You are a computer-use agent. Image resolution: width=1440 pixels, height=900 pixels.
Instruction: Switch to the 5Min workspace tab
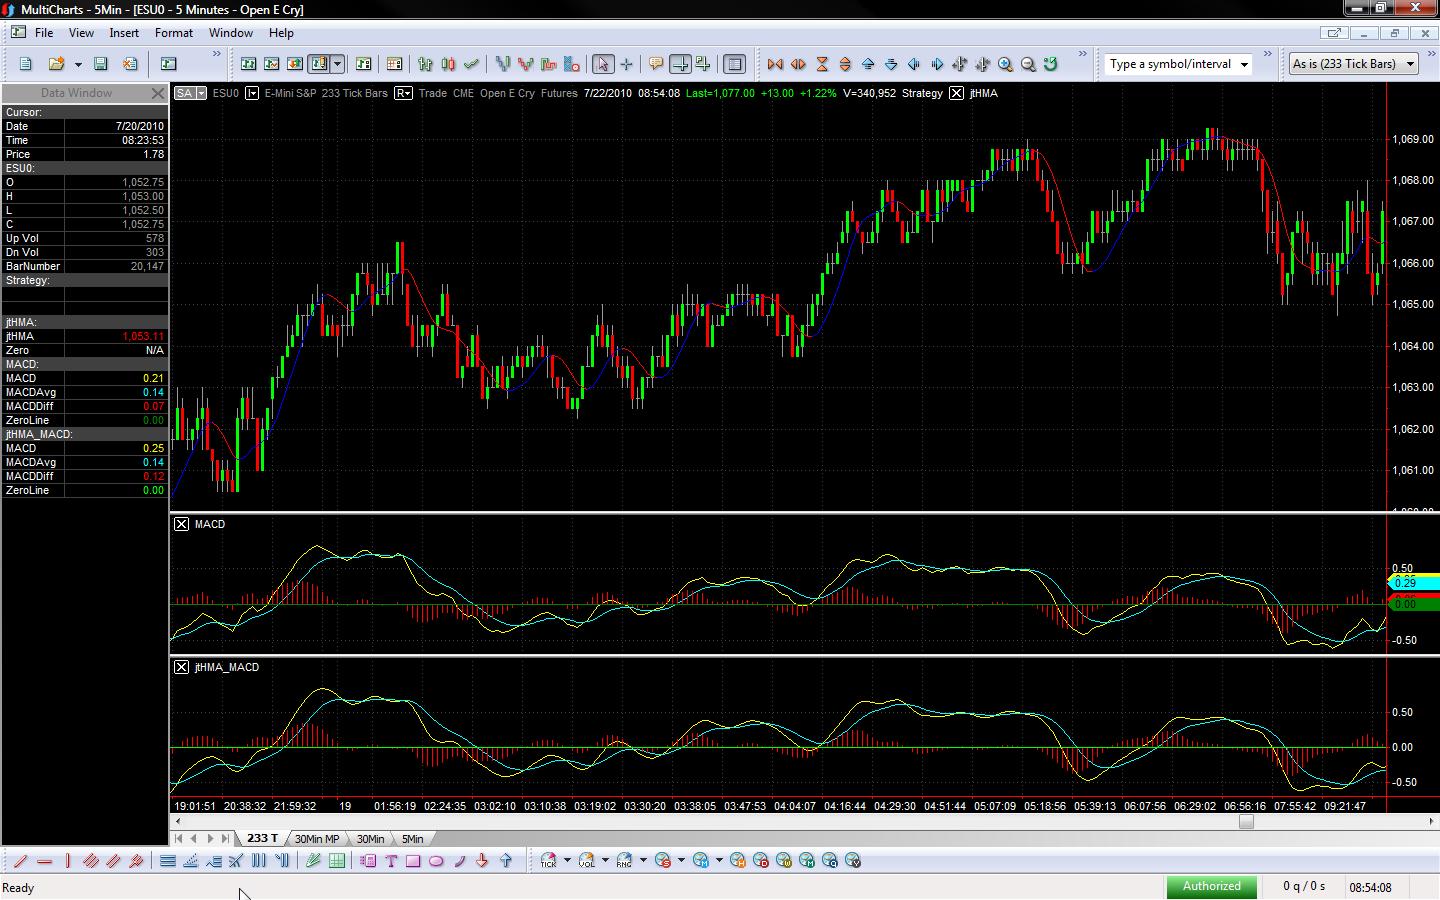point(412,839)
